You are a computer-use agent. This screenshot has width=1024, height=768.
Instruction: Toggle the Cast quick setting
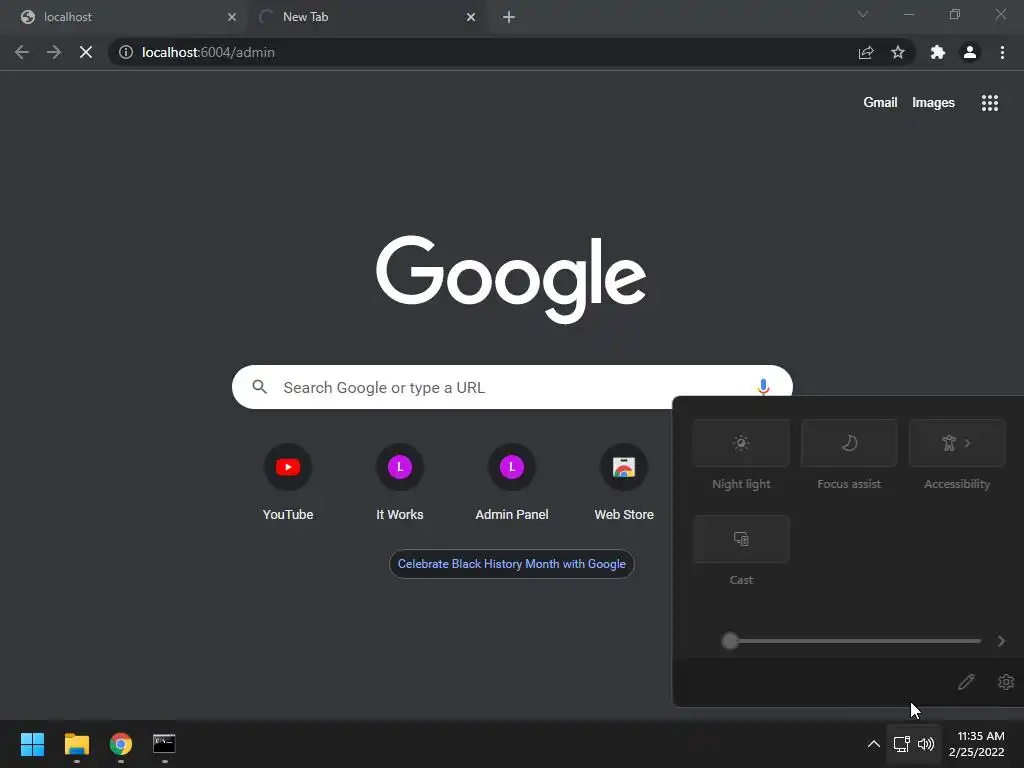point(741,539)
